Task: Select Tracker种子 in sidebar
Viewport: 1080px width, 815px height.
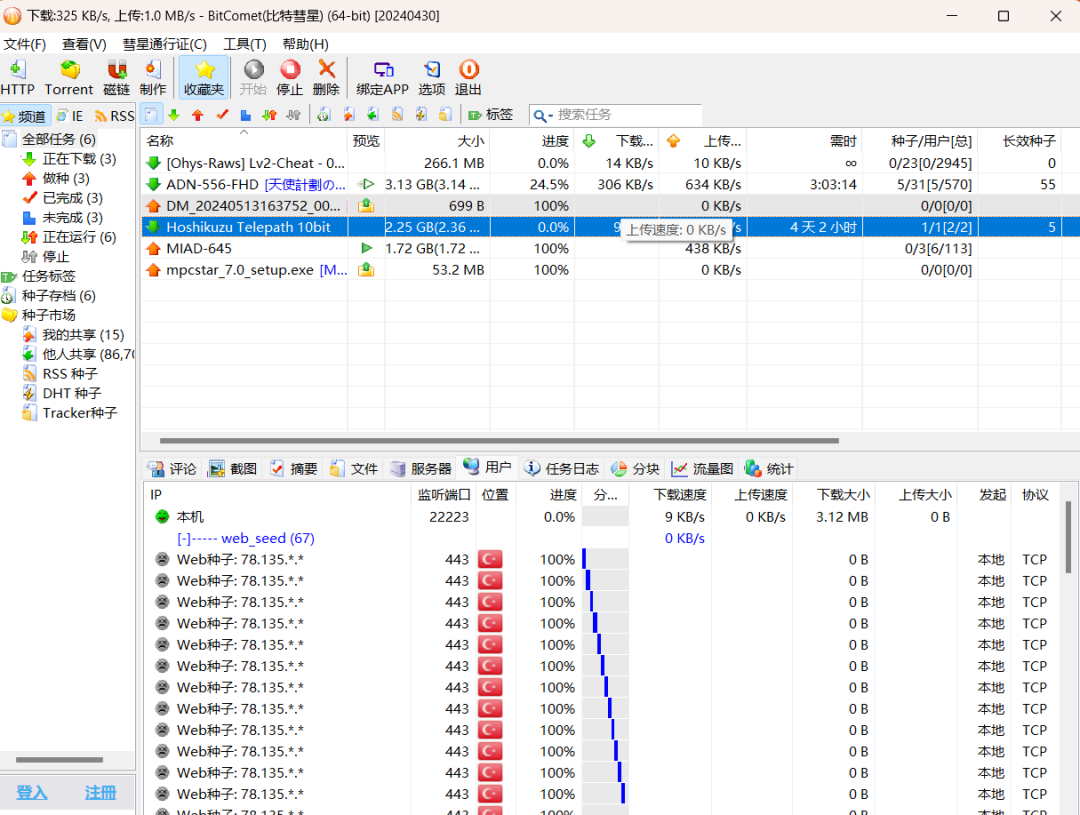Action: 80,413
